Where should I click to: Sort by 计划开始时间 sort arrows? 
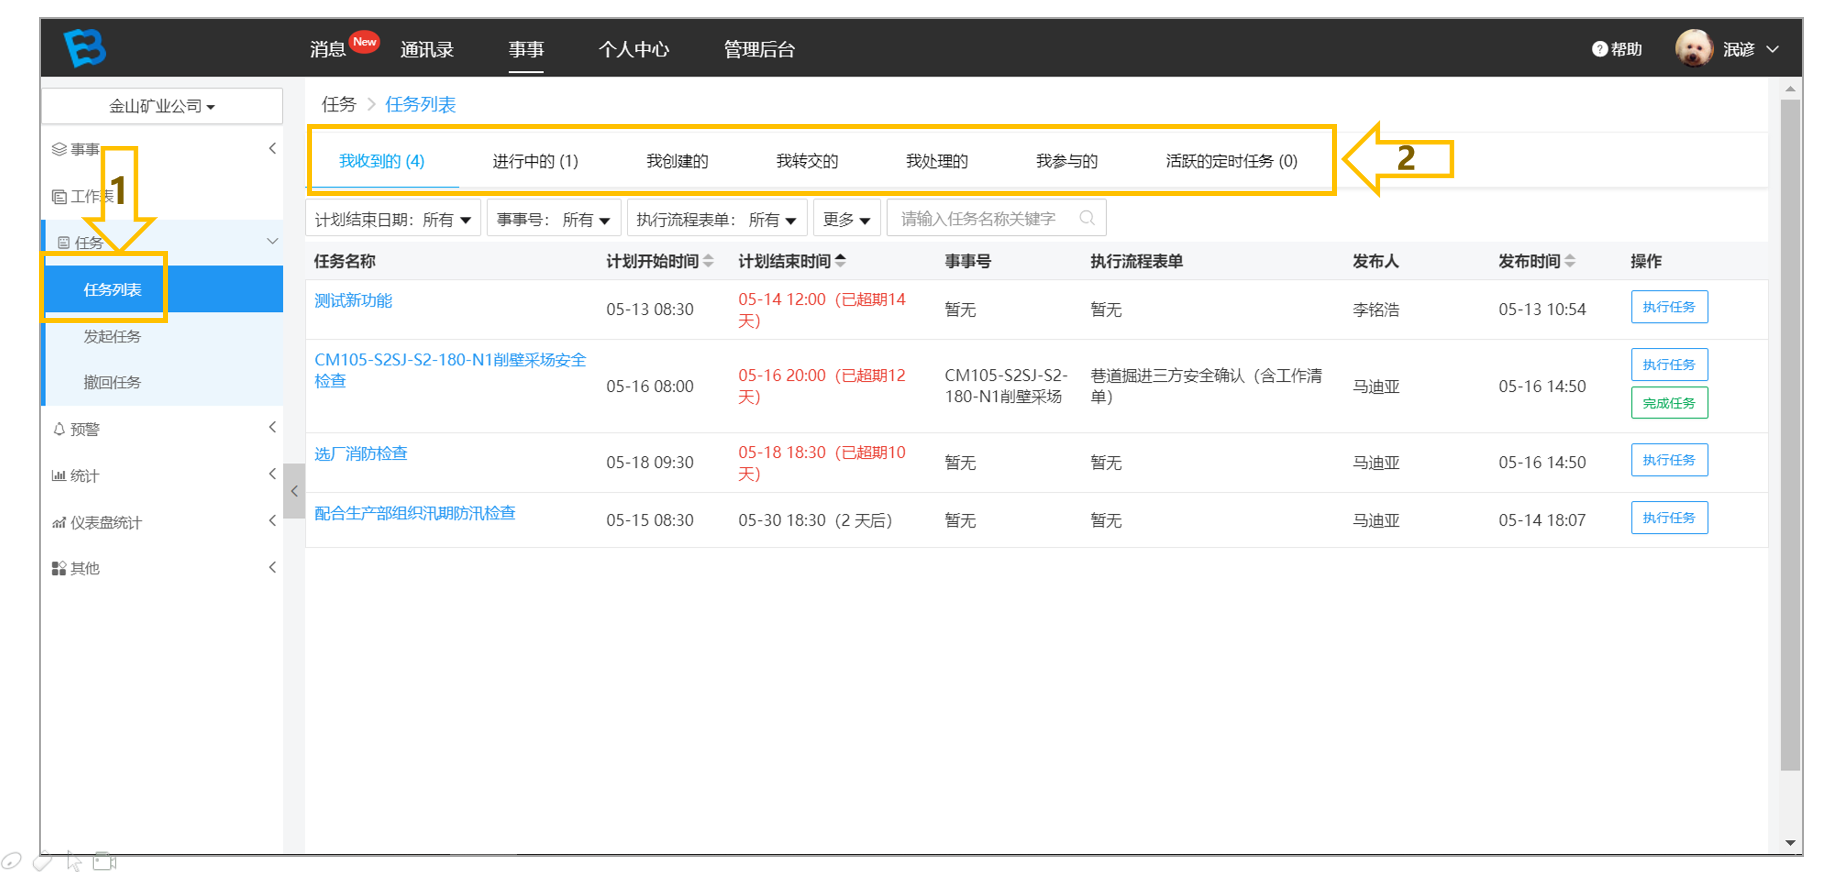tap(708, 261)
